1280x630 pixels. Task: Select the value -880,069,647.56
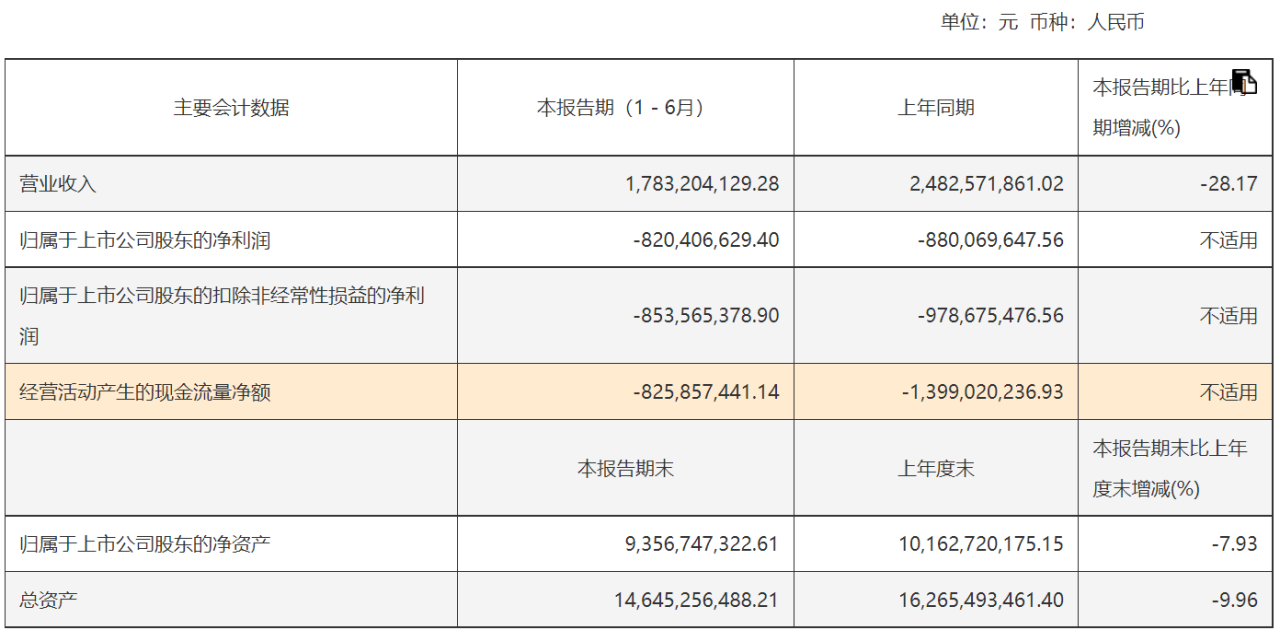[990, 240]
